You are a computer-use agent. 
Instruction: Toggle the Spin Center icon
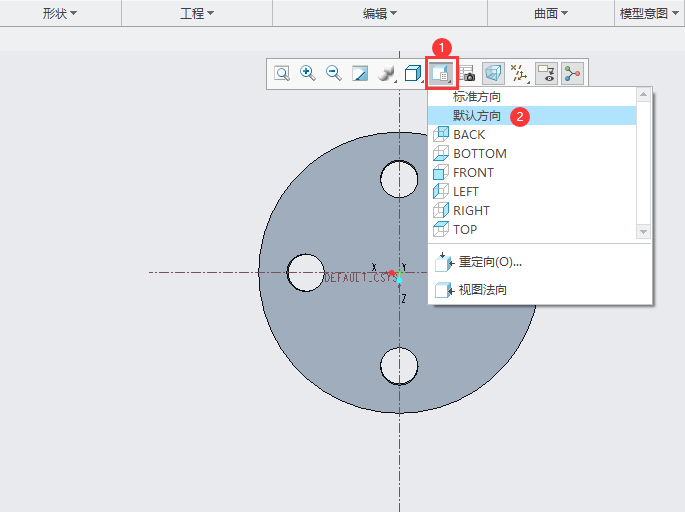pos(572,73)
